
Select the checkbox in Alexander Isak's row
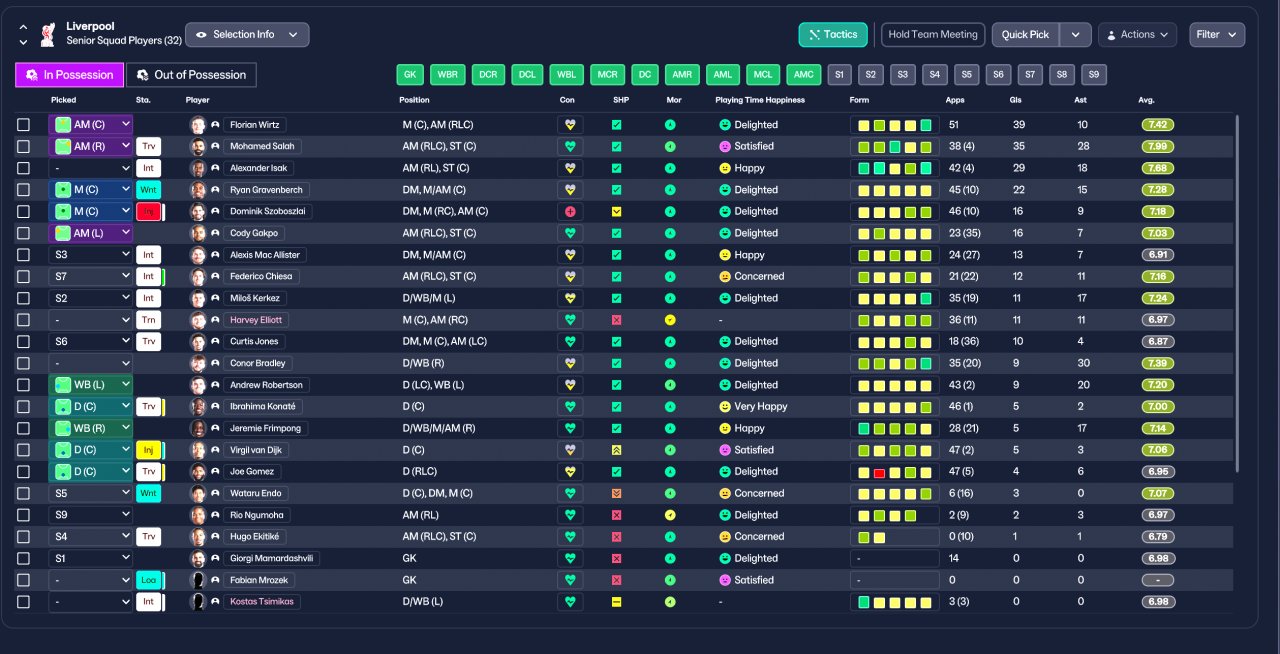pos(23,169)
